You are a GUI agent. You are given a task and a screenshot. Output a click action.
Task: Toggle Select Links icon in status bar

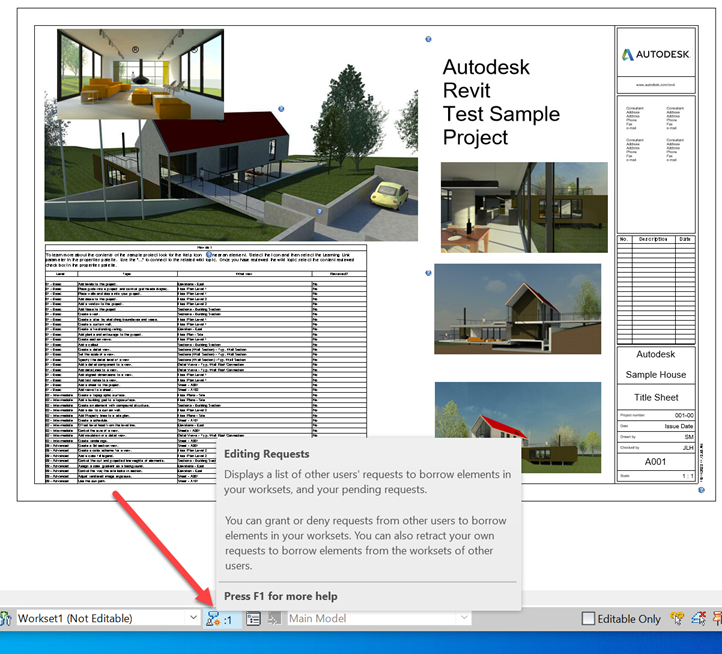coord(677,618)
